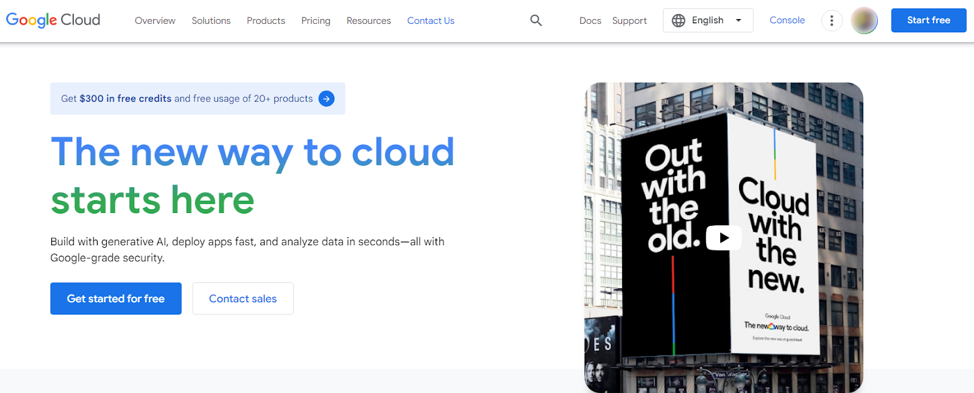
Task: Open the three-dot more options menu
Action: tap(832, 20)
